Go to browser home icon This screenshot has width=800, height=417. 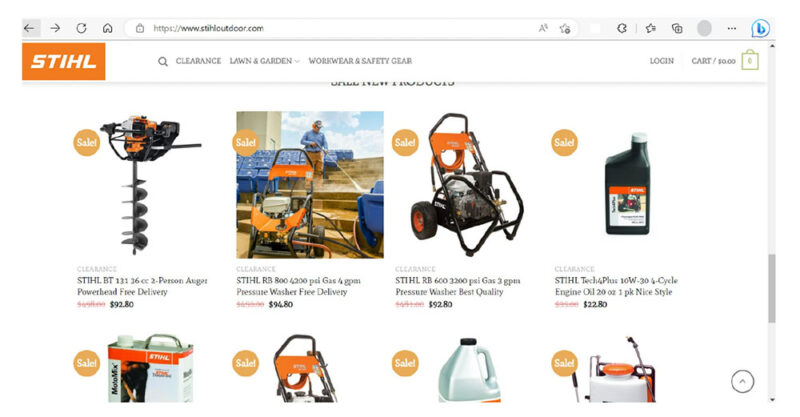(x=107, y=28)
